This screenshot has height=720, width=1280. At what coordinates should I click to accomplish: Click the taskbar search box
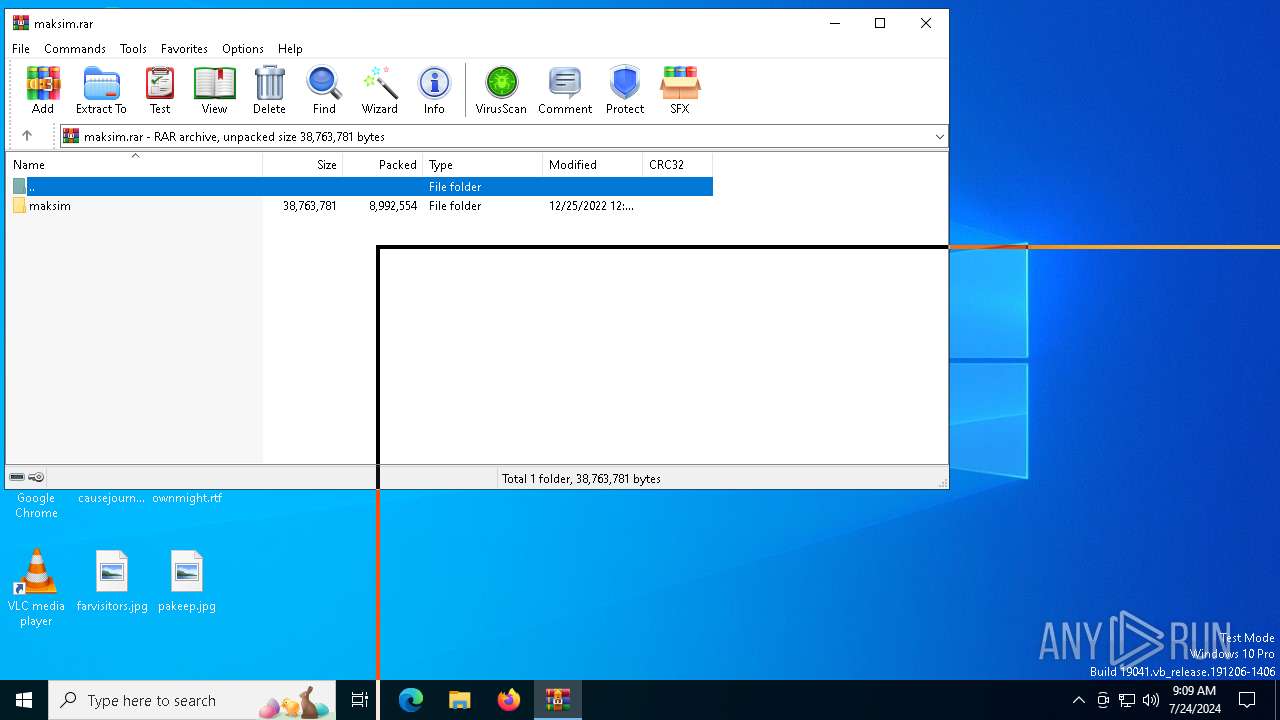coord(193,700)
